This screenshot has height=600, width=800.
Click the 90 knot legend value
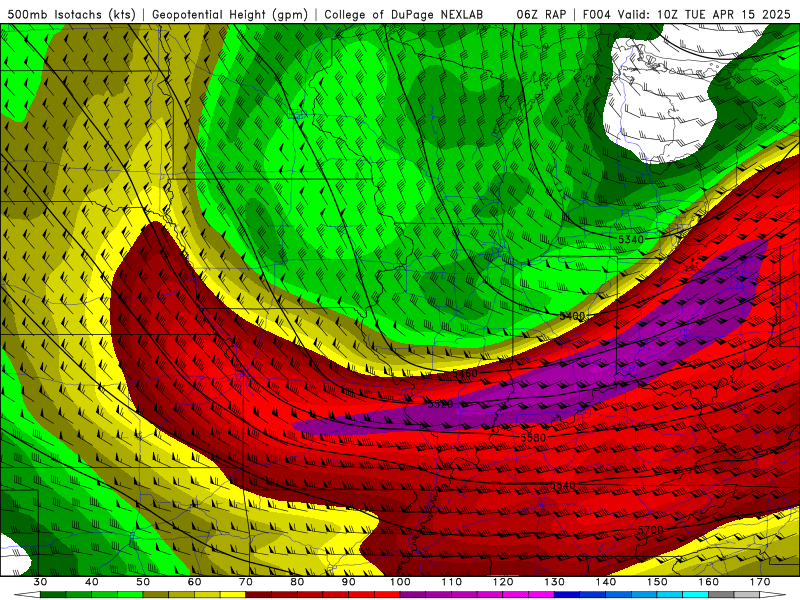pyautogui.click(x=349, y=582)
